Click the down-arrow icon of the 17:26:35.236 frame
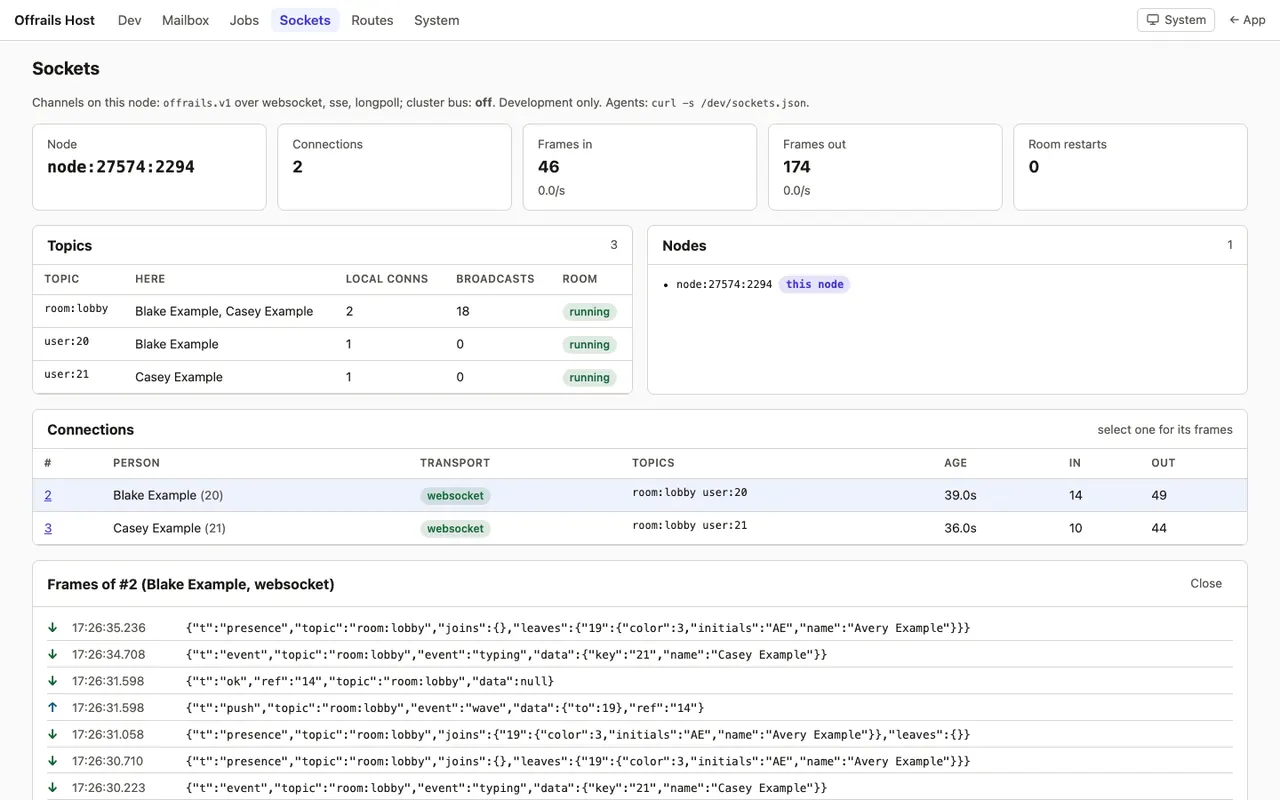This screenshot has width=1280, height=800. click(x=52, y=628)
